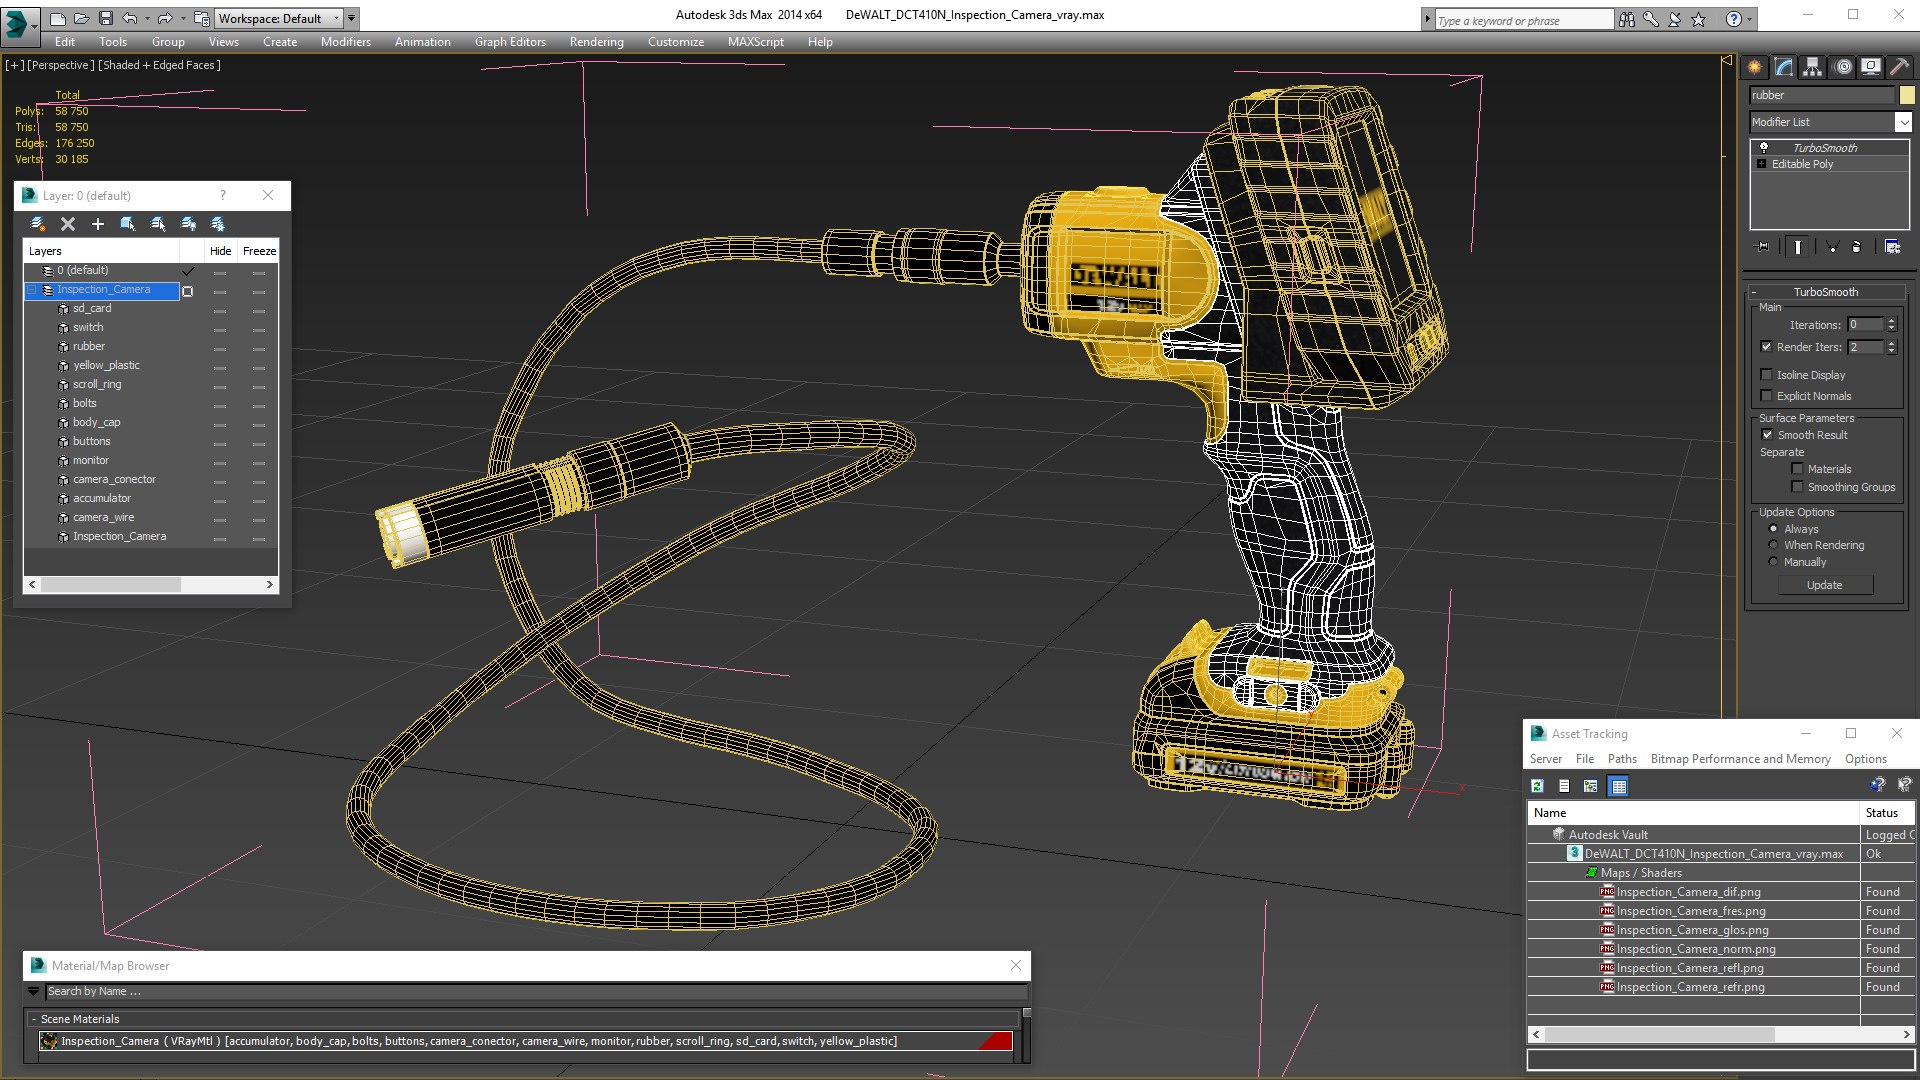This screenshot has width=1920, height=1080.
Task: Open the Utilities hammer panel tab
Action: coord(1898,67)
